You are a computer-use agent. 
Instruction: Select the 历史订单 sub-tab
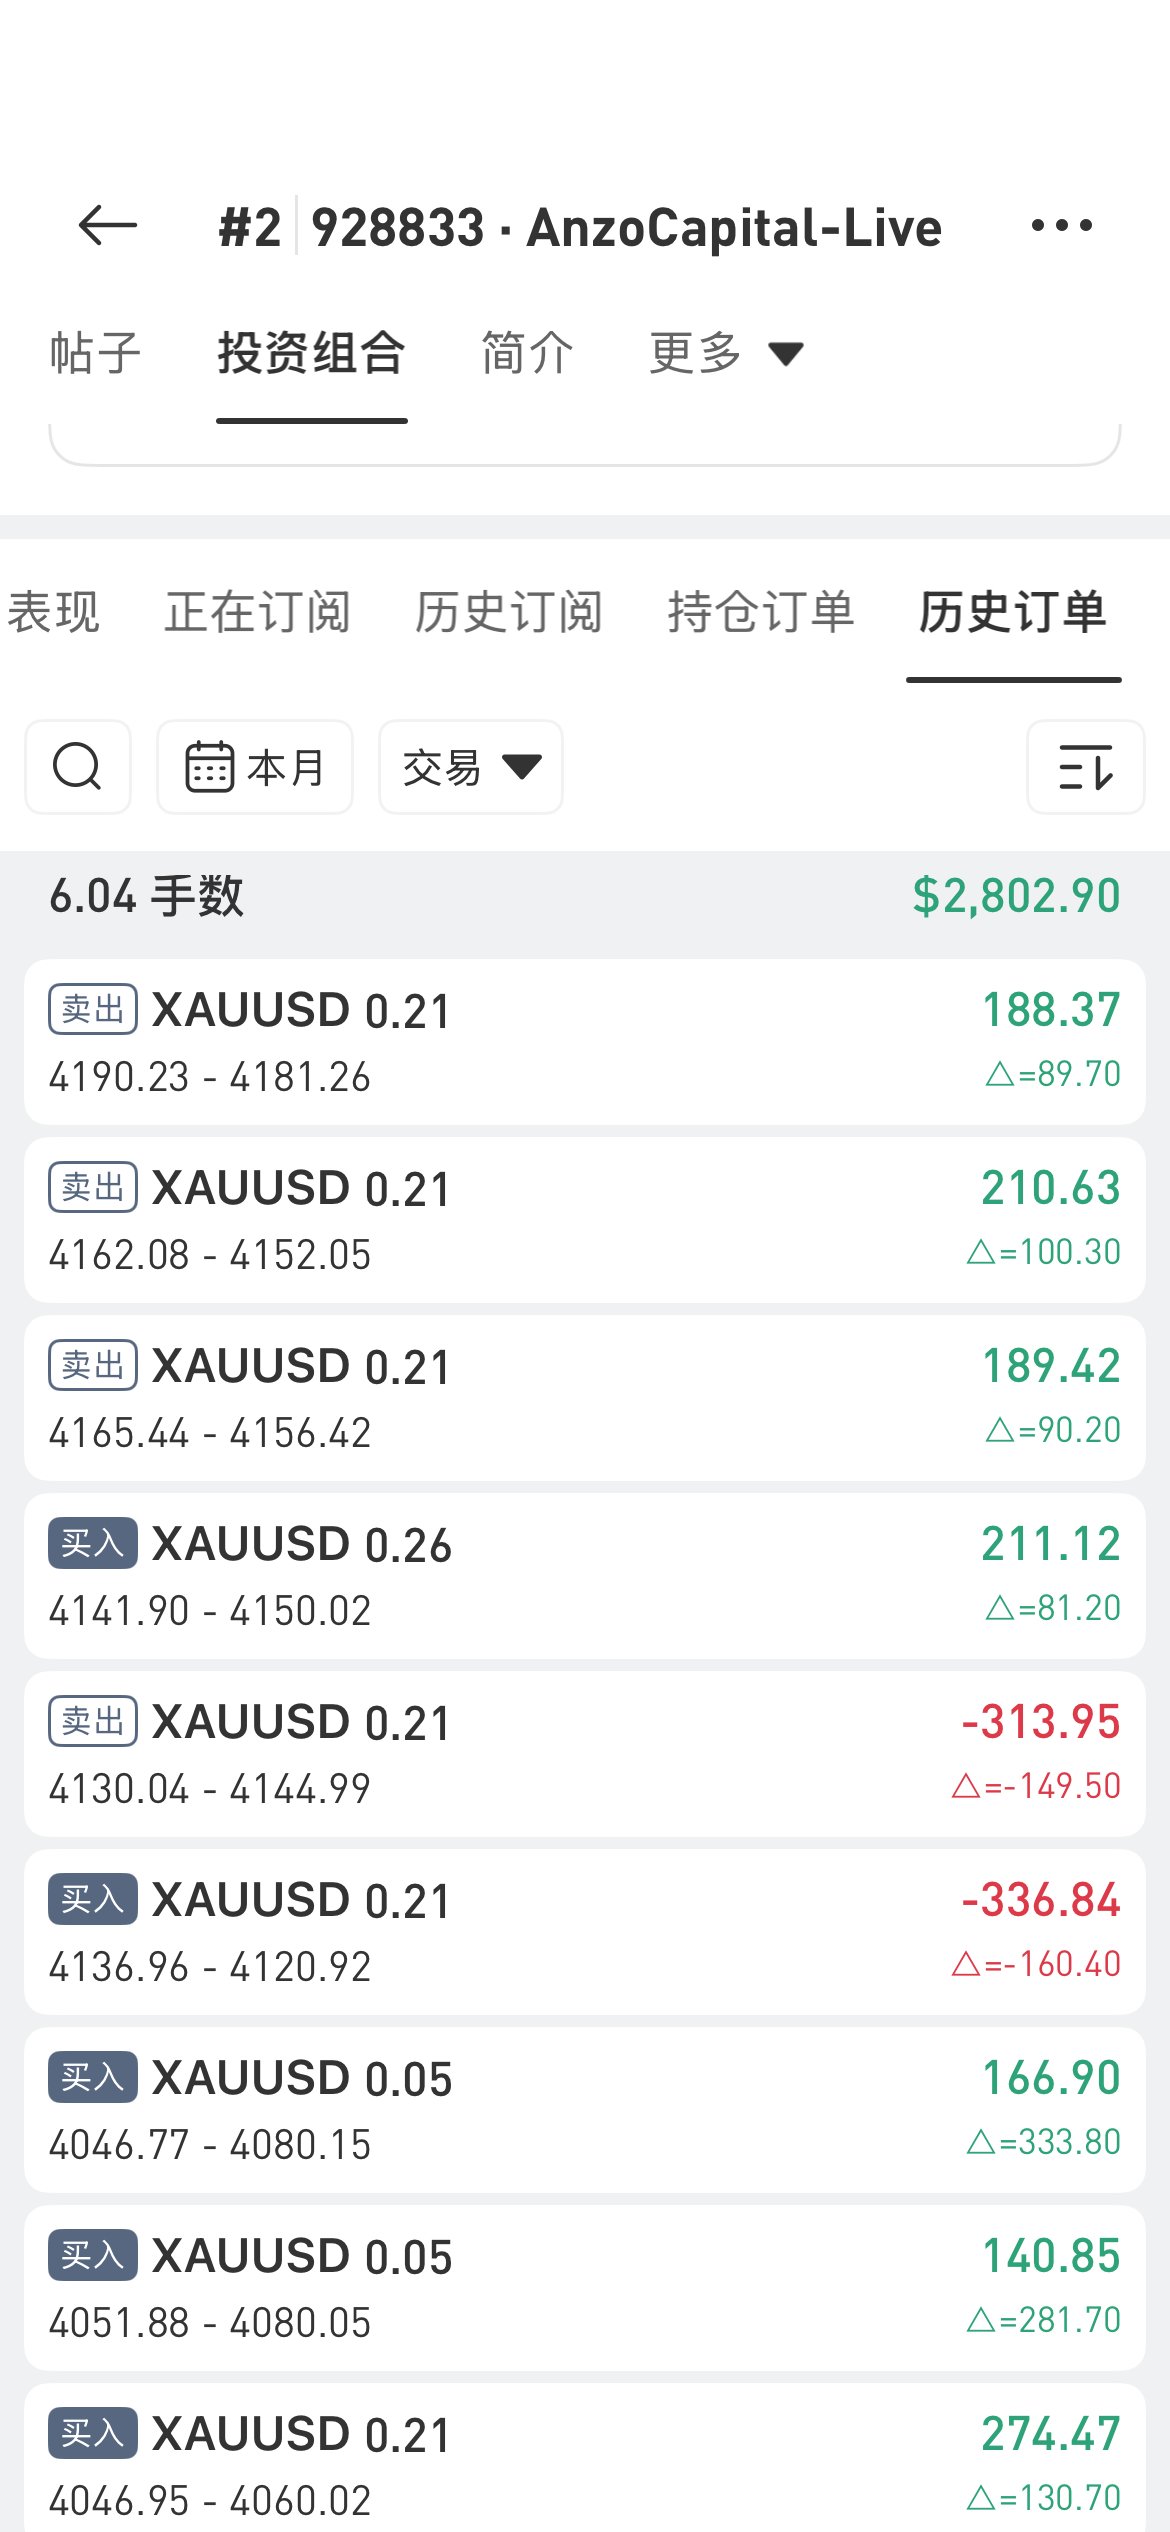(1013, 611)
